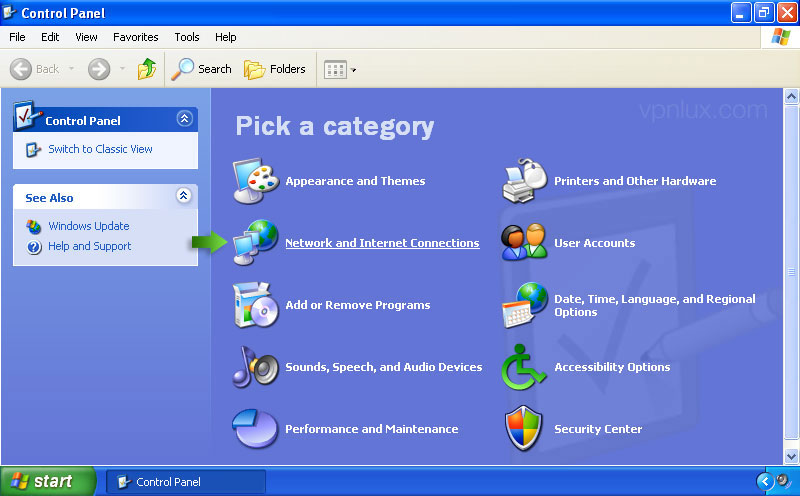Open User Accounts link
800x496 pixels.
coord(595,243)
